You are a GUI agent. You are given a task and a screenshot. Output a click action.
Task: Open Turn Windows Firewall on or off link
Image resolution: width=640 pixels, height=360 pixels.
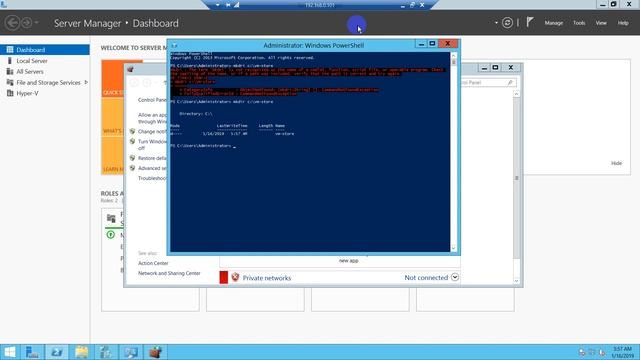(x=152, y=144)
